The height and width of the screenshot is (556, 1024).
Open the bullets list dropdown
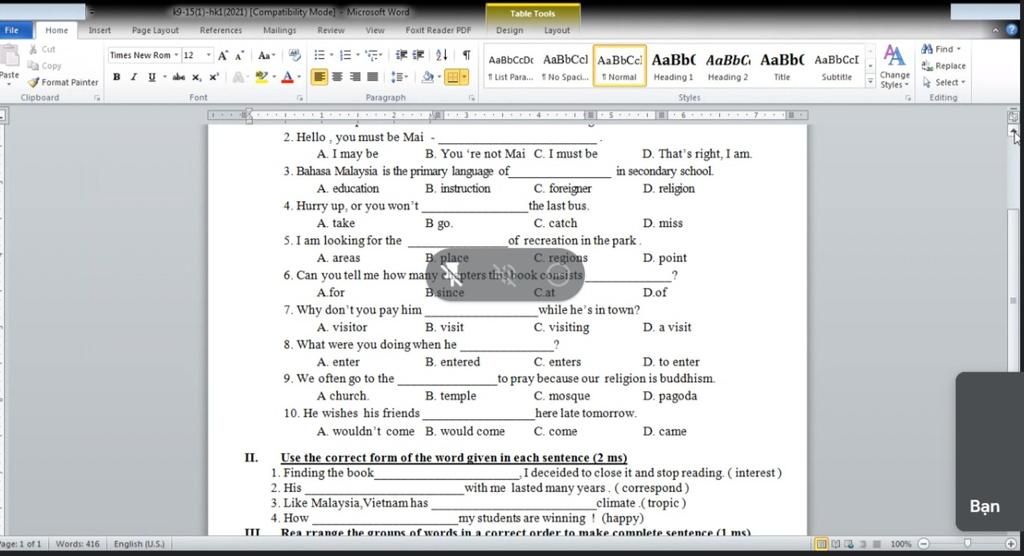tap(331, 56)
